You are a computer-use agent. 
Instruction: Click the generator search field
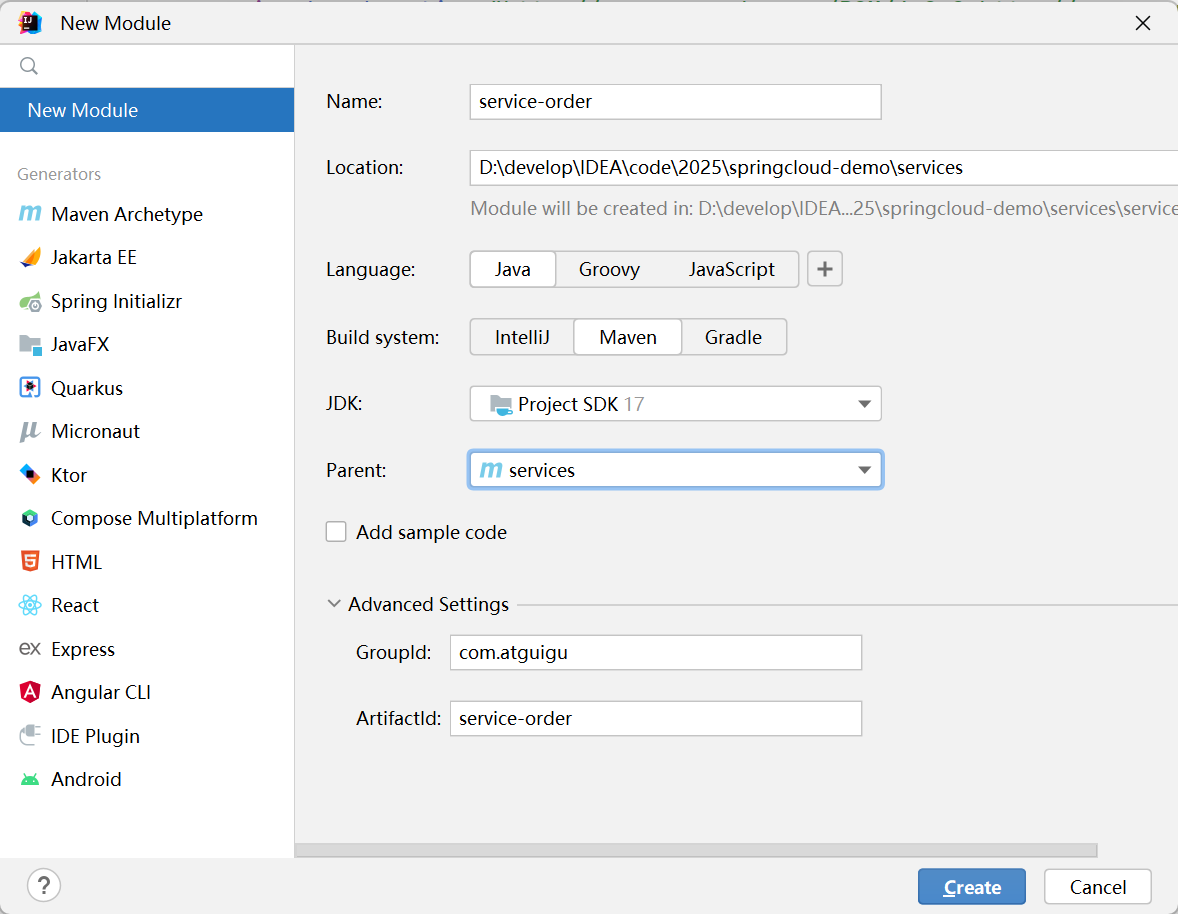tap(147, 66)
